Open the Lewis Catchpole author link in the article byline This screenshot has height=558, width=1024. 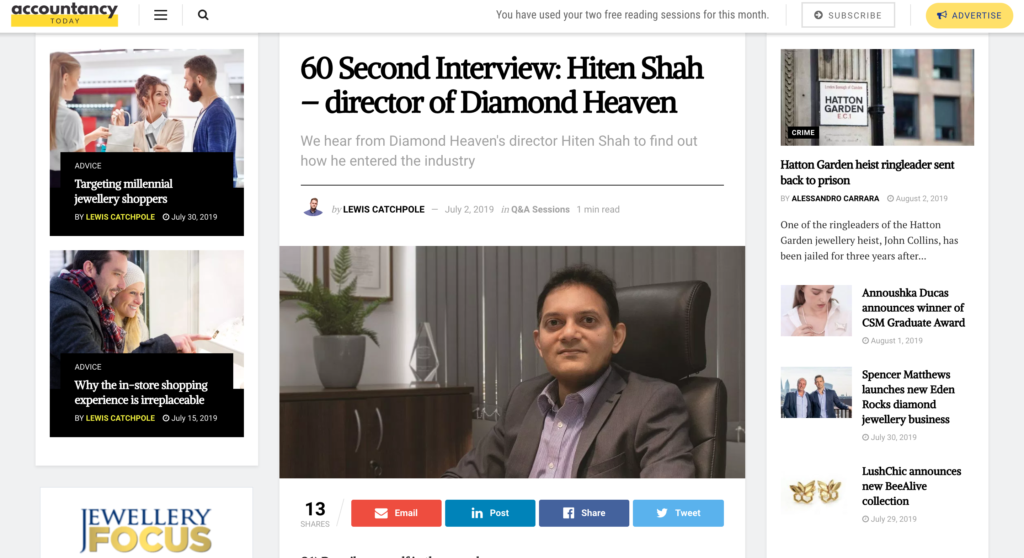[383, 209]
